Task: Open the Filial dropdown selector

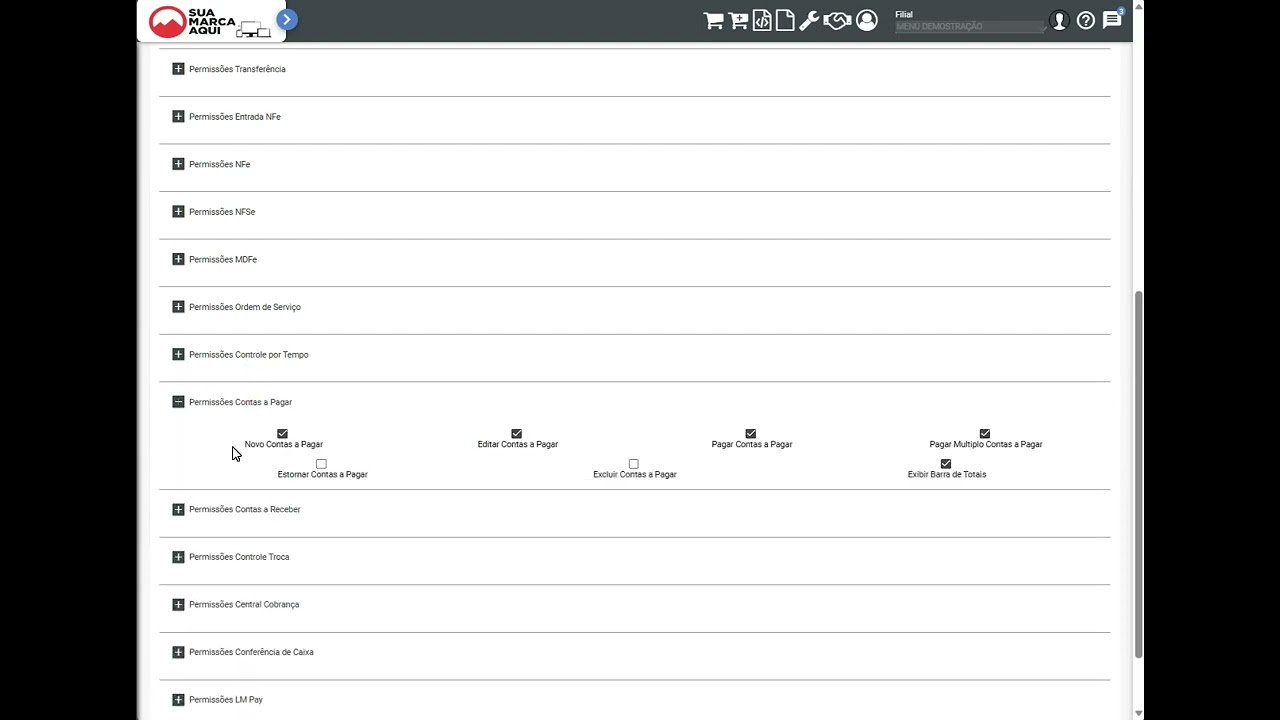Action: [970, 26]
